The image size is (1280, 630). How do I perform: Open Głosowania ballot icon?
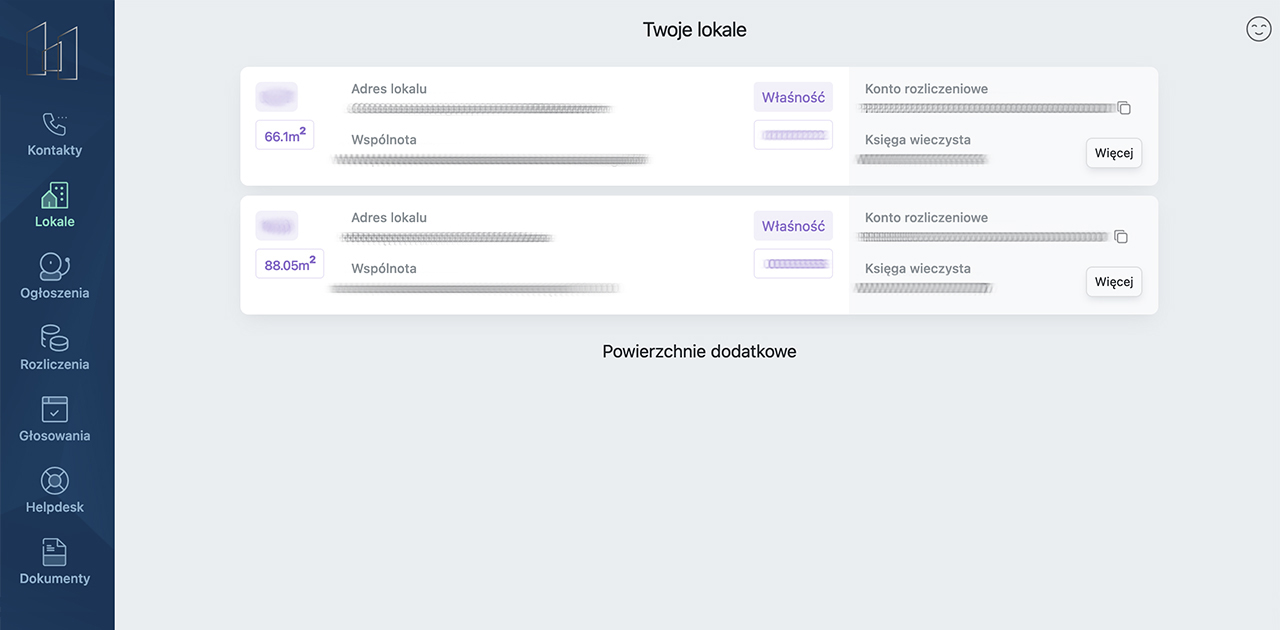click(x=54, y=409)
